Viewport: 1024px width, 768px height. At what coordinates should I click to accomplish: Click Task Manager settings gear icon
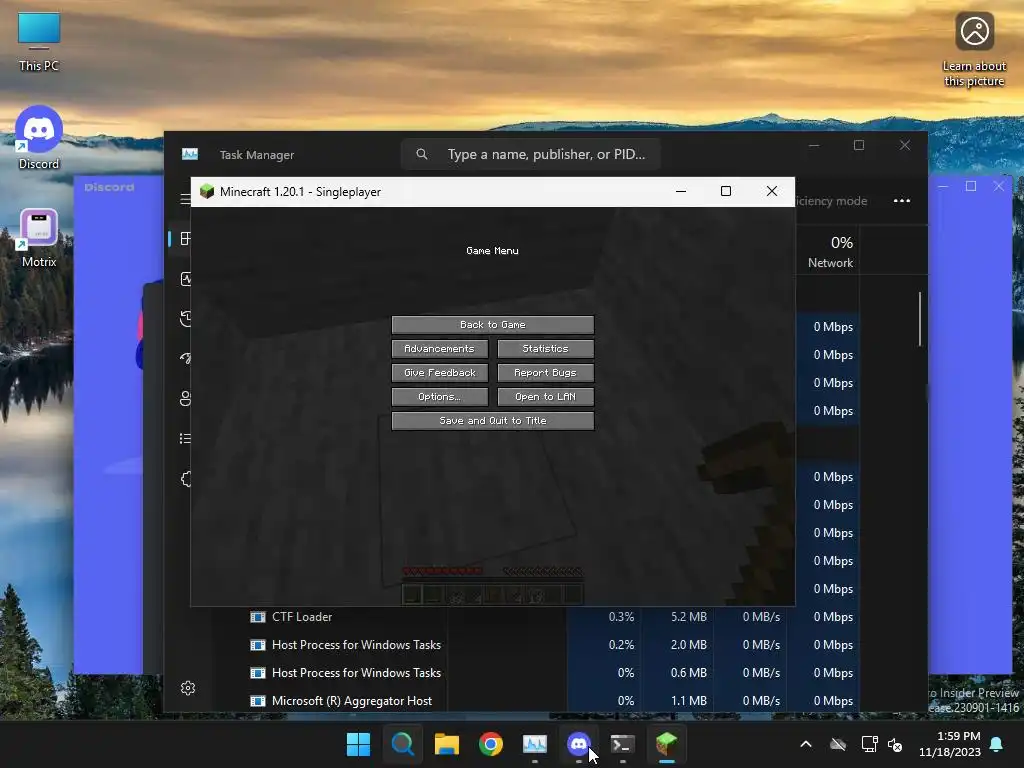(188, 688)
